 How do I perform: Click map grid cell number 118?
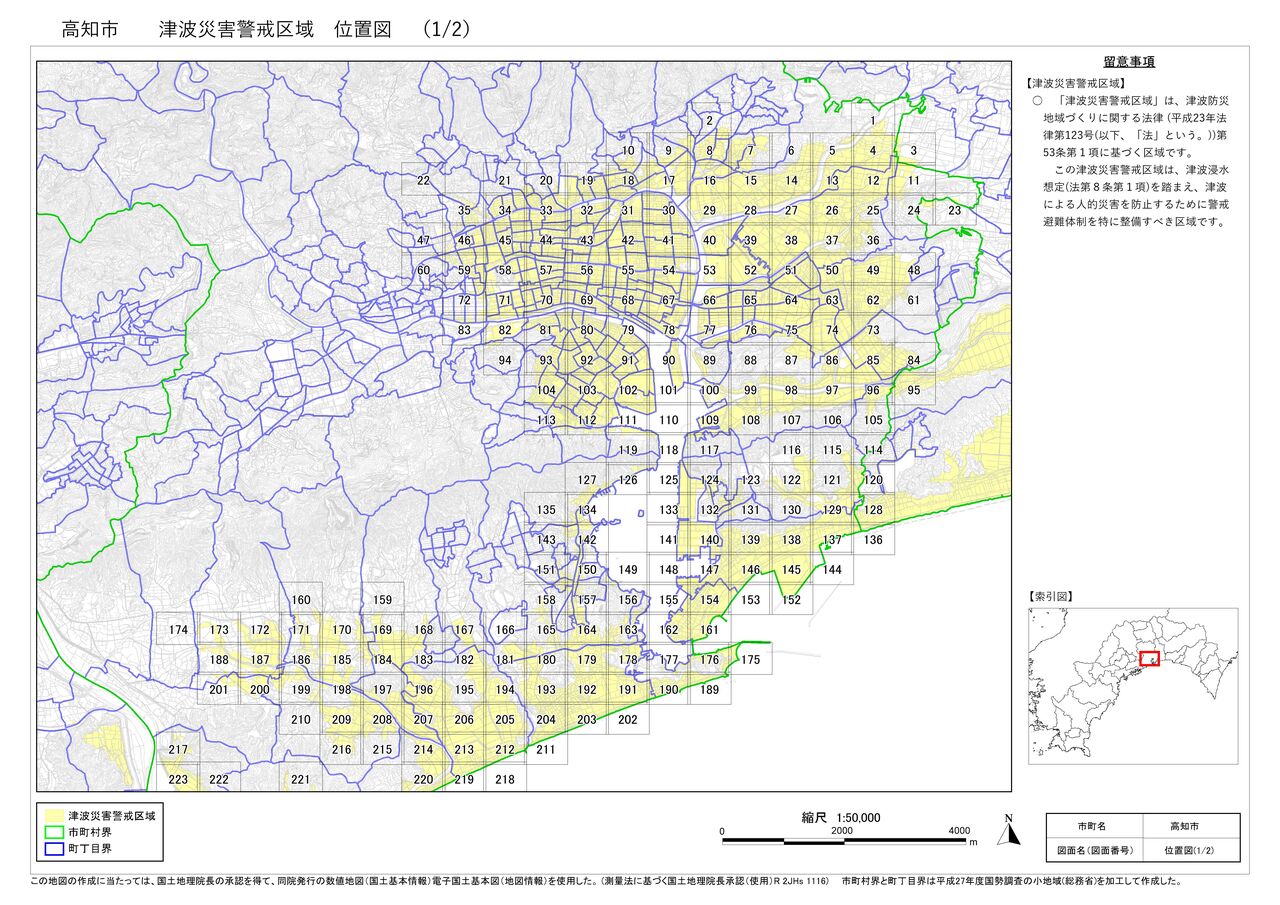click(669, 451)
